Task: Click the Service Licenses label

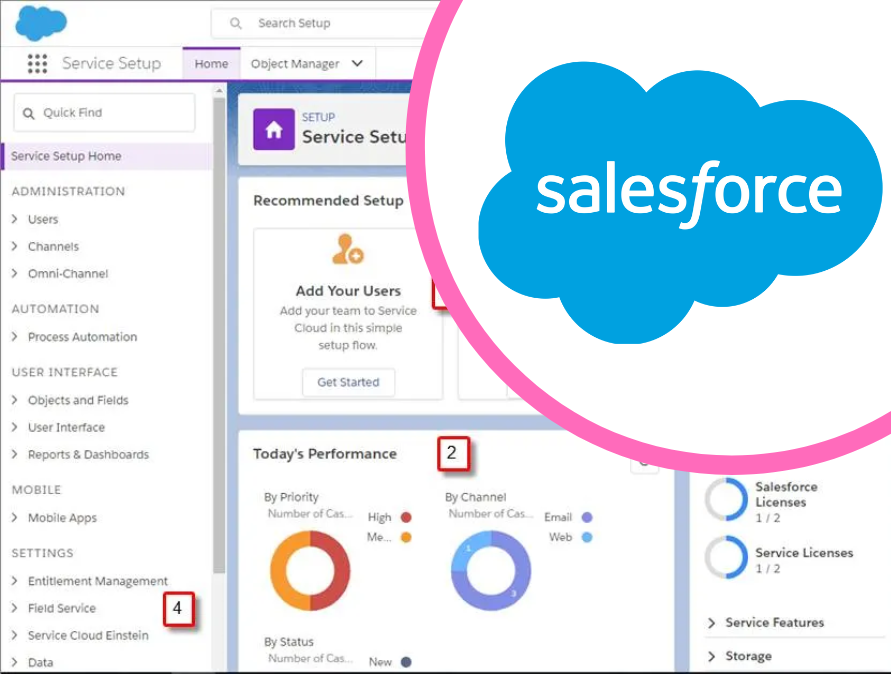Action: pyautogui.click(x=804, y=553)
